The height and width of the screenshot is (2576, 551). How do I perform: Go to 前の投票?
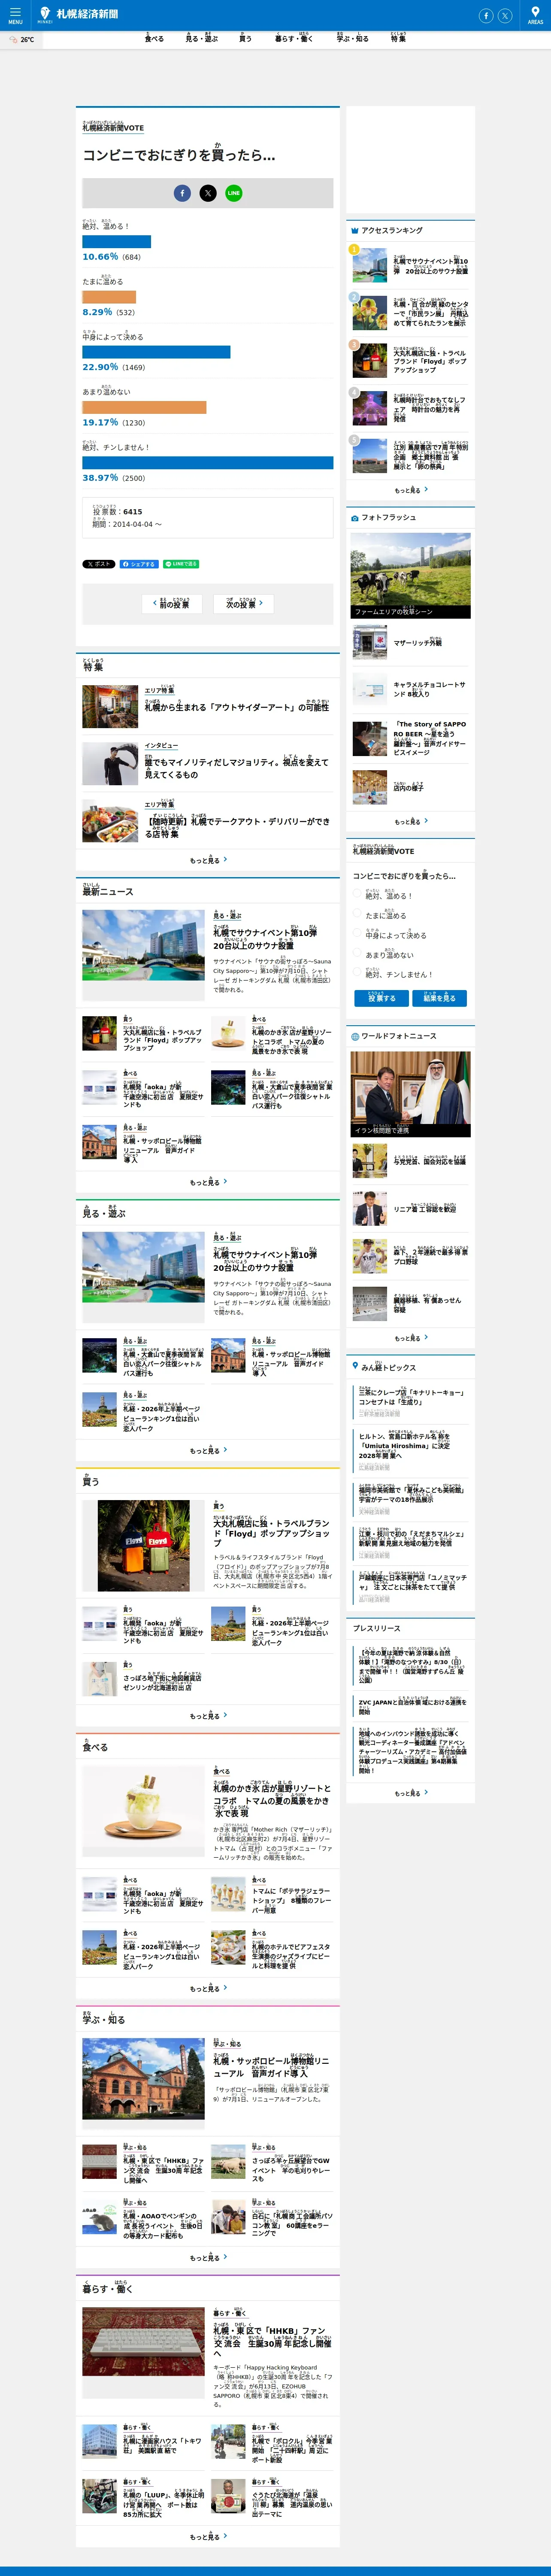(x=172, y=603)
